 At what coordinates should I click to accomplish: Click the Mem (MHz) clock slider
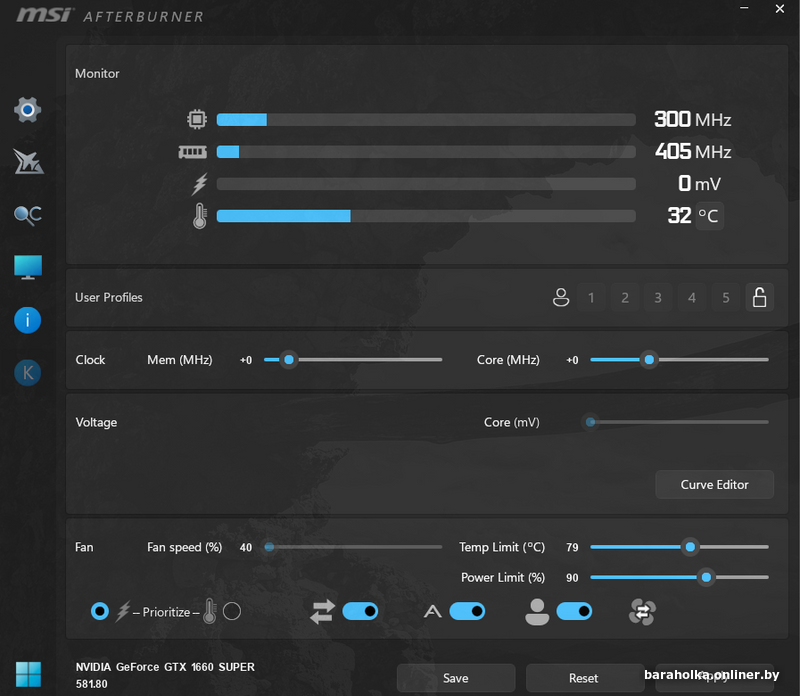pyautogui.click(x=353, y=360)
